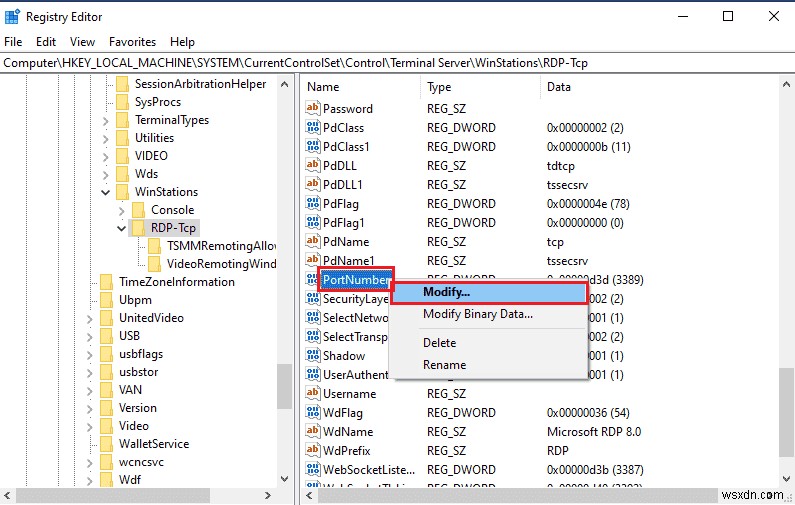Click the WalletService folder icon
Image resolution: width=795 pixels, height=505 pixels.
pyautogui.click(x=106, y=444)
